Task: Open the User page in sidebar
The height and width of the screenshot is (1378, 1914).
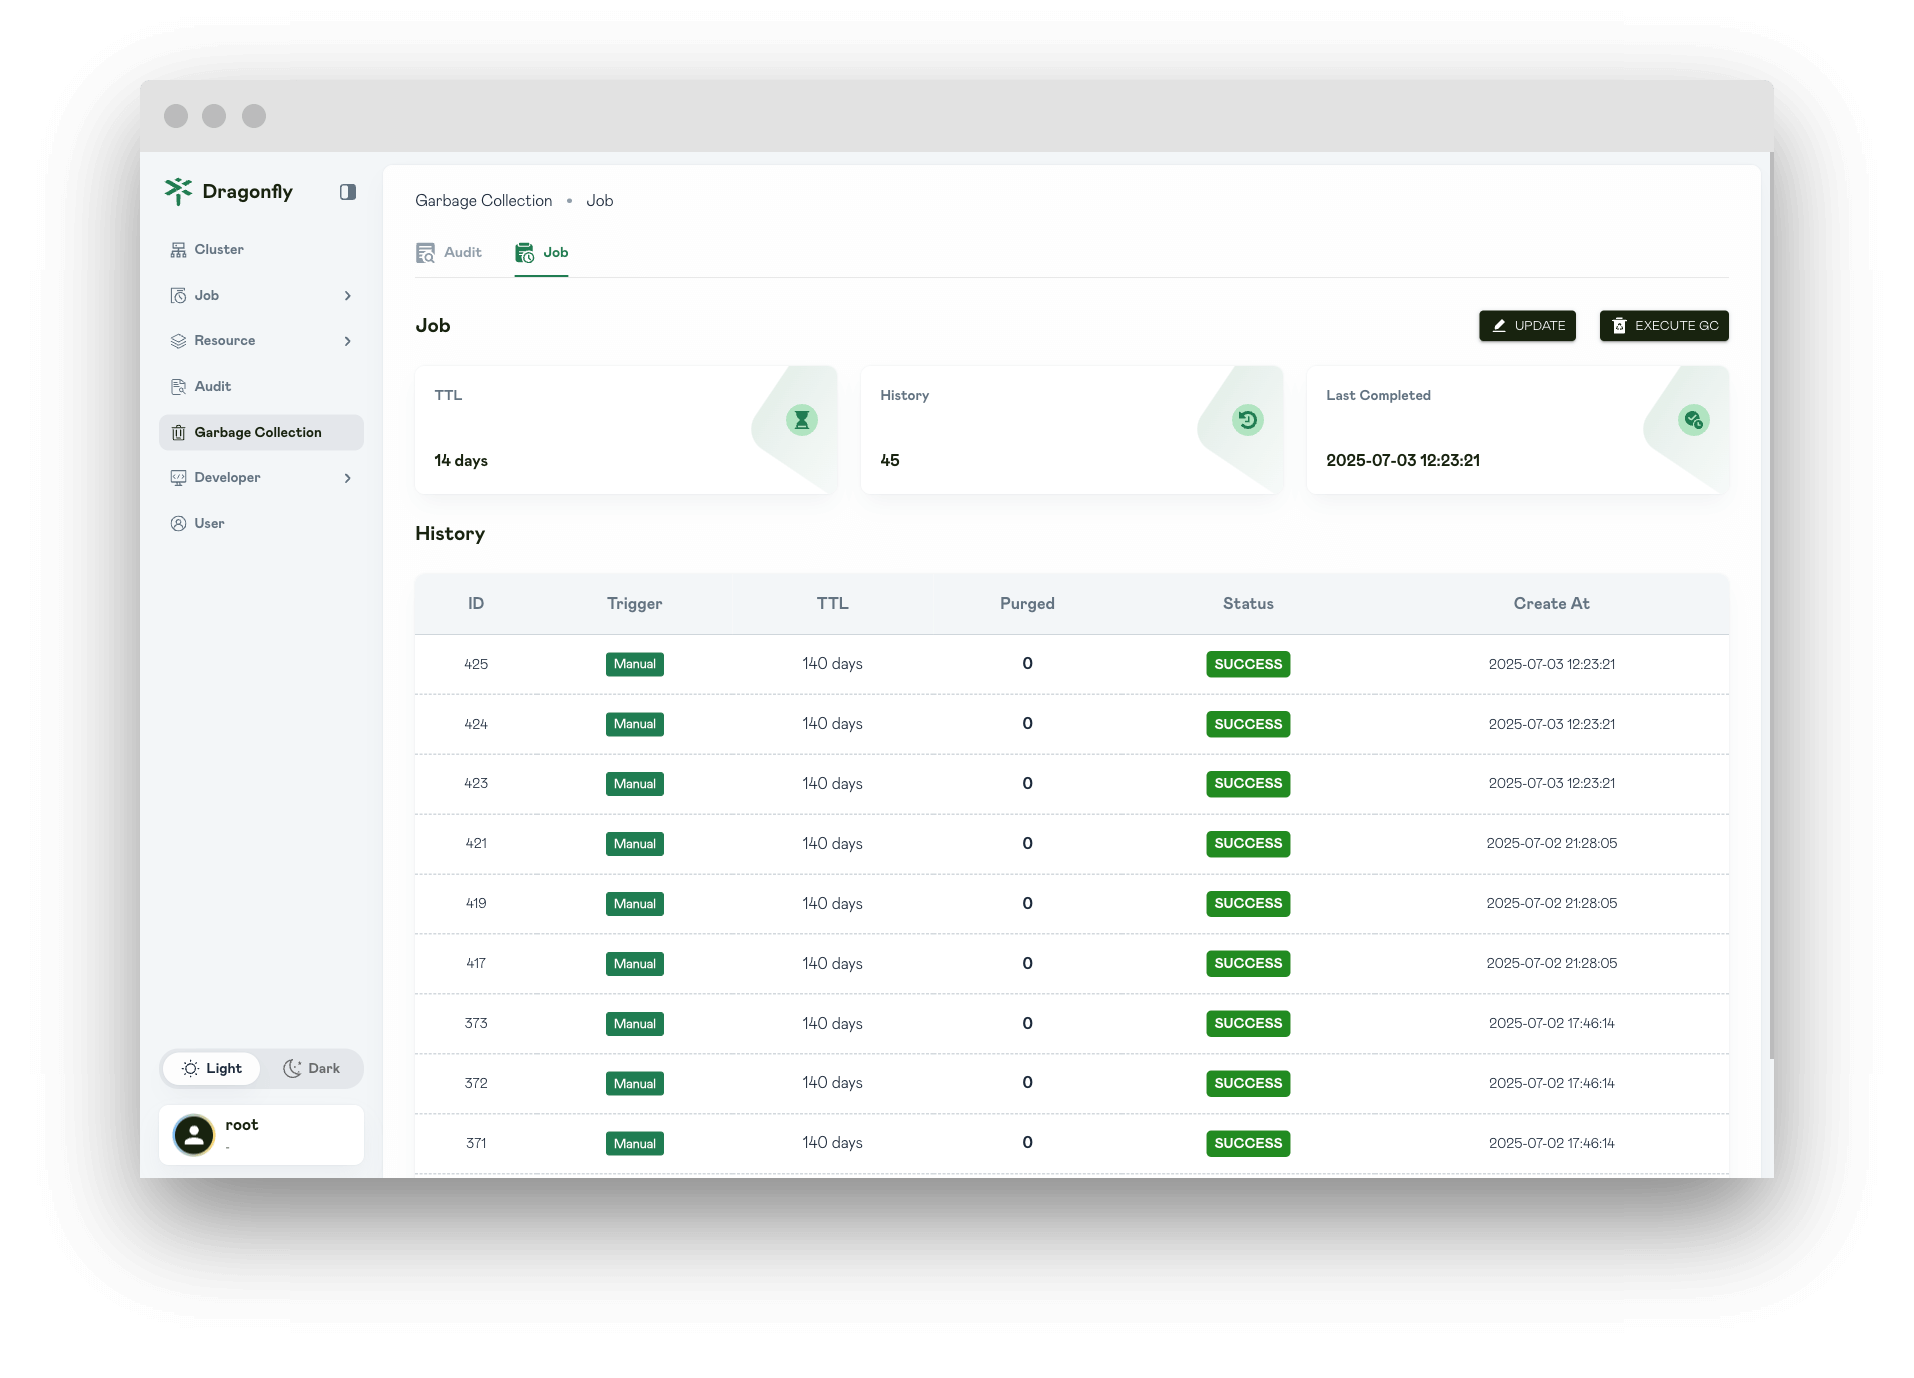Action: 209,524
